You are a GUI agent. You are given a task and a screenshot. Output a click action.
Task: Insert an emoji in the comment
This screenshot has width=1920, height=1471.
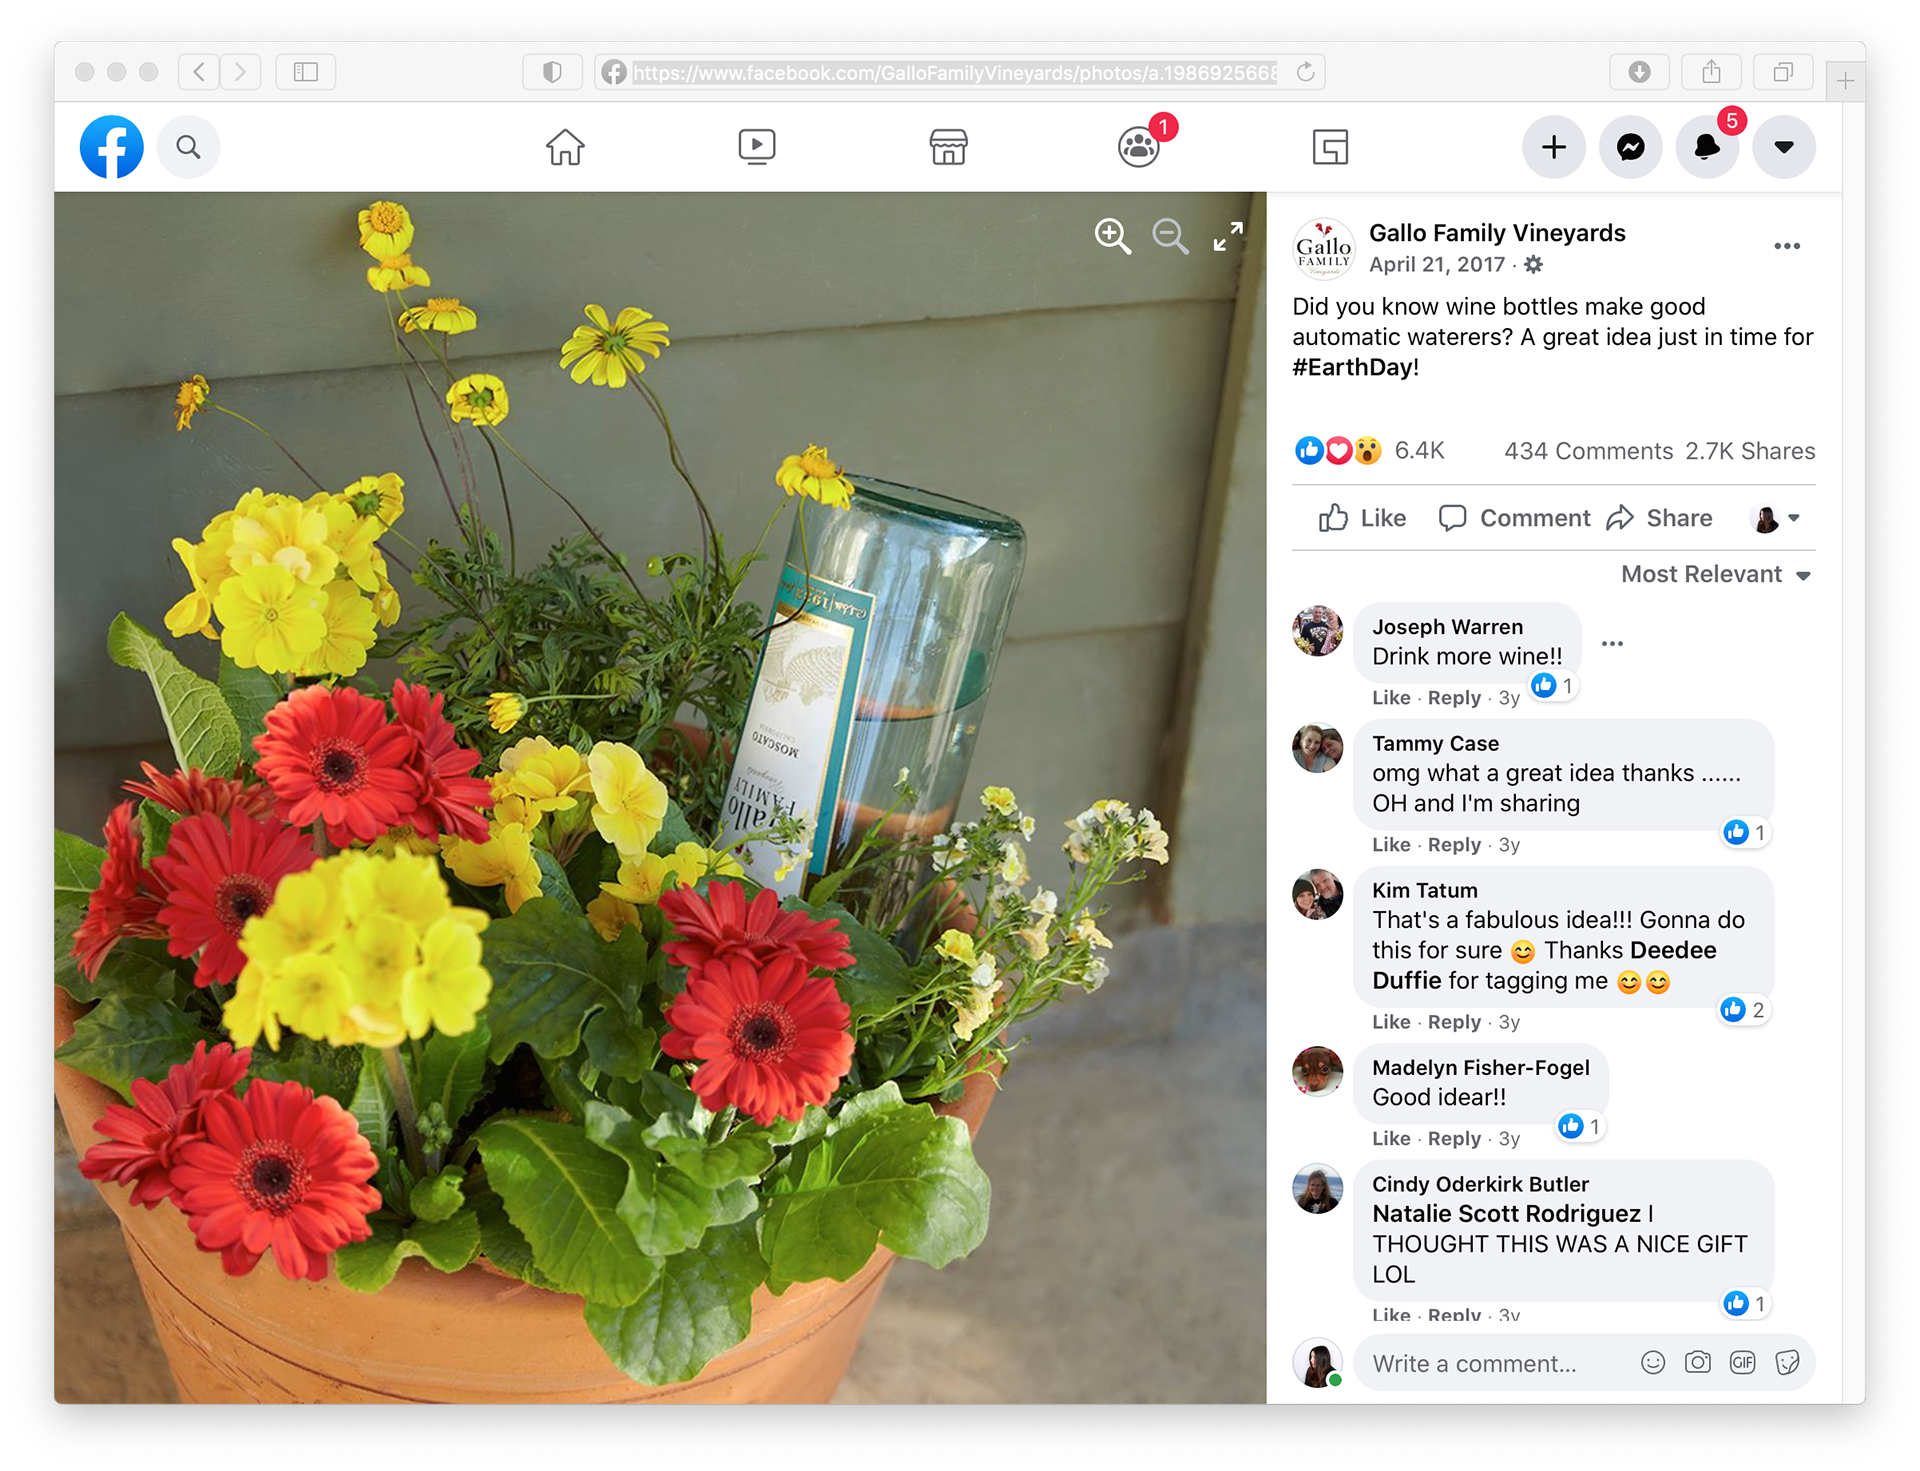click(1652, 1363)
